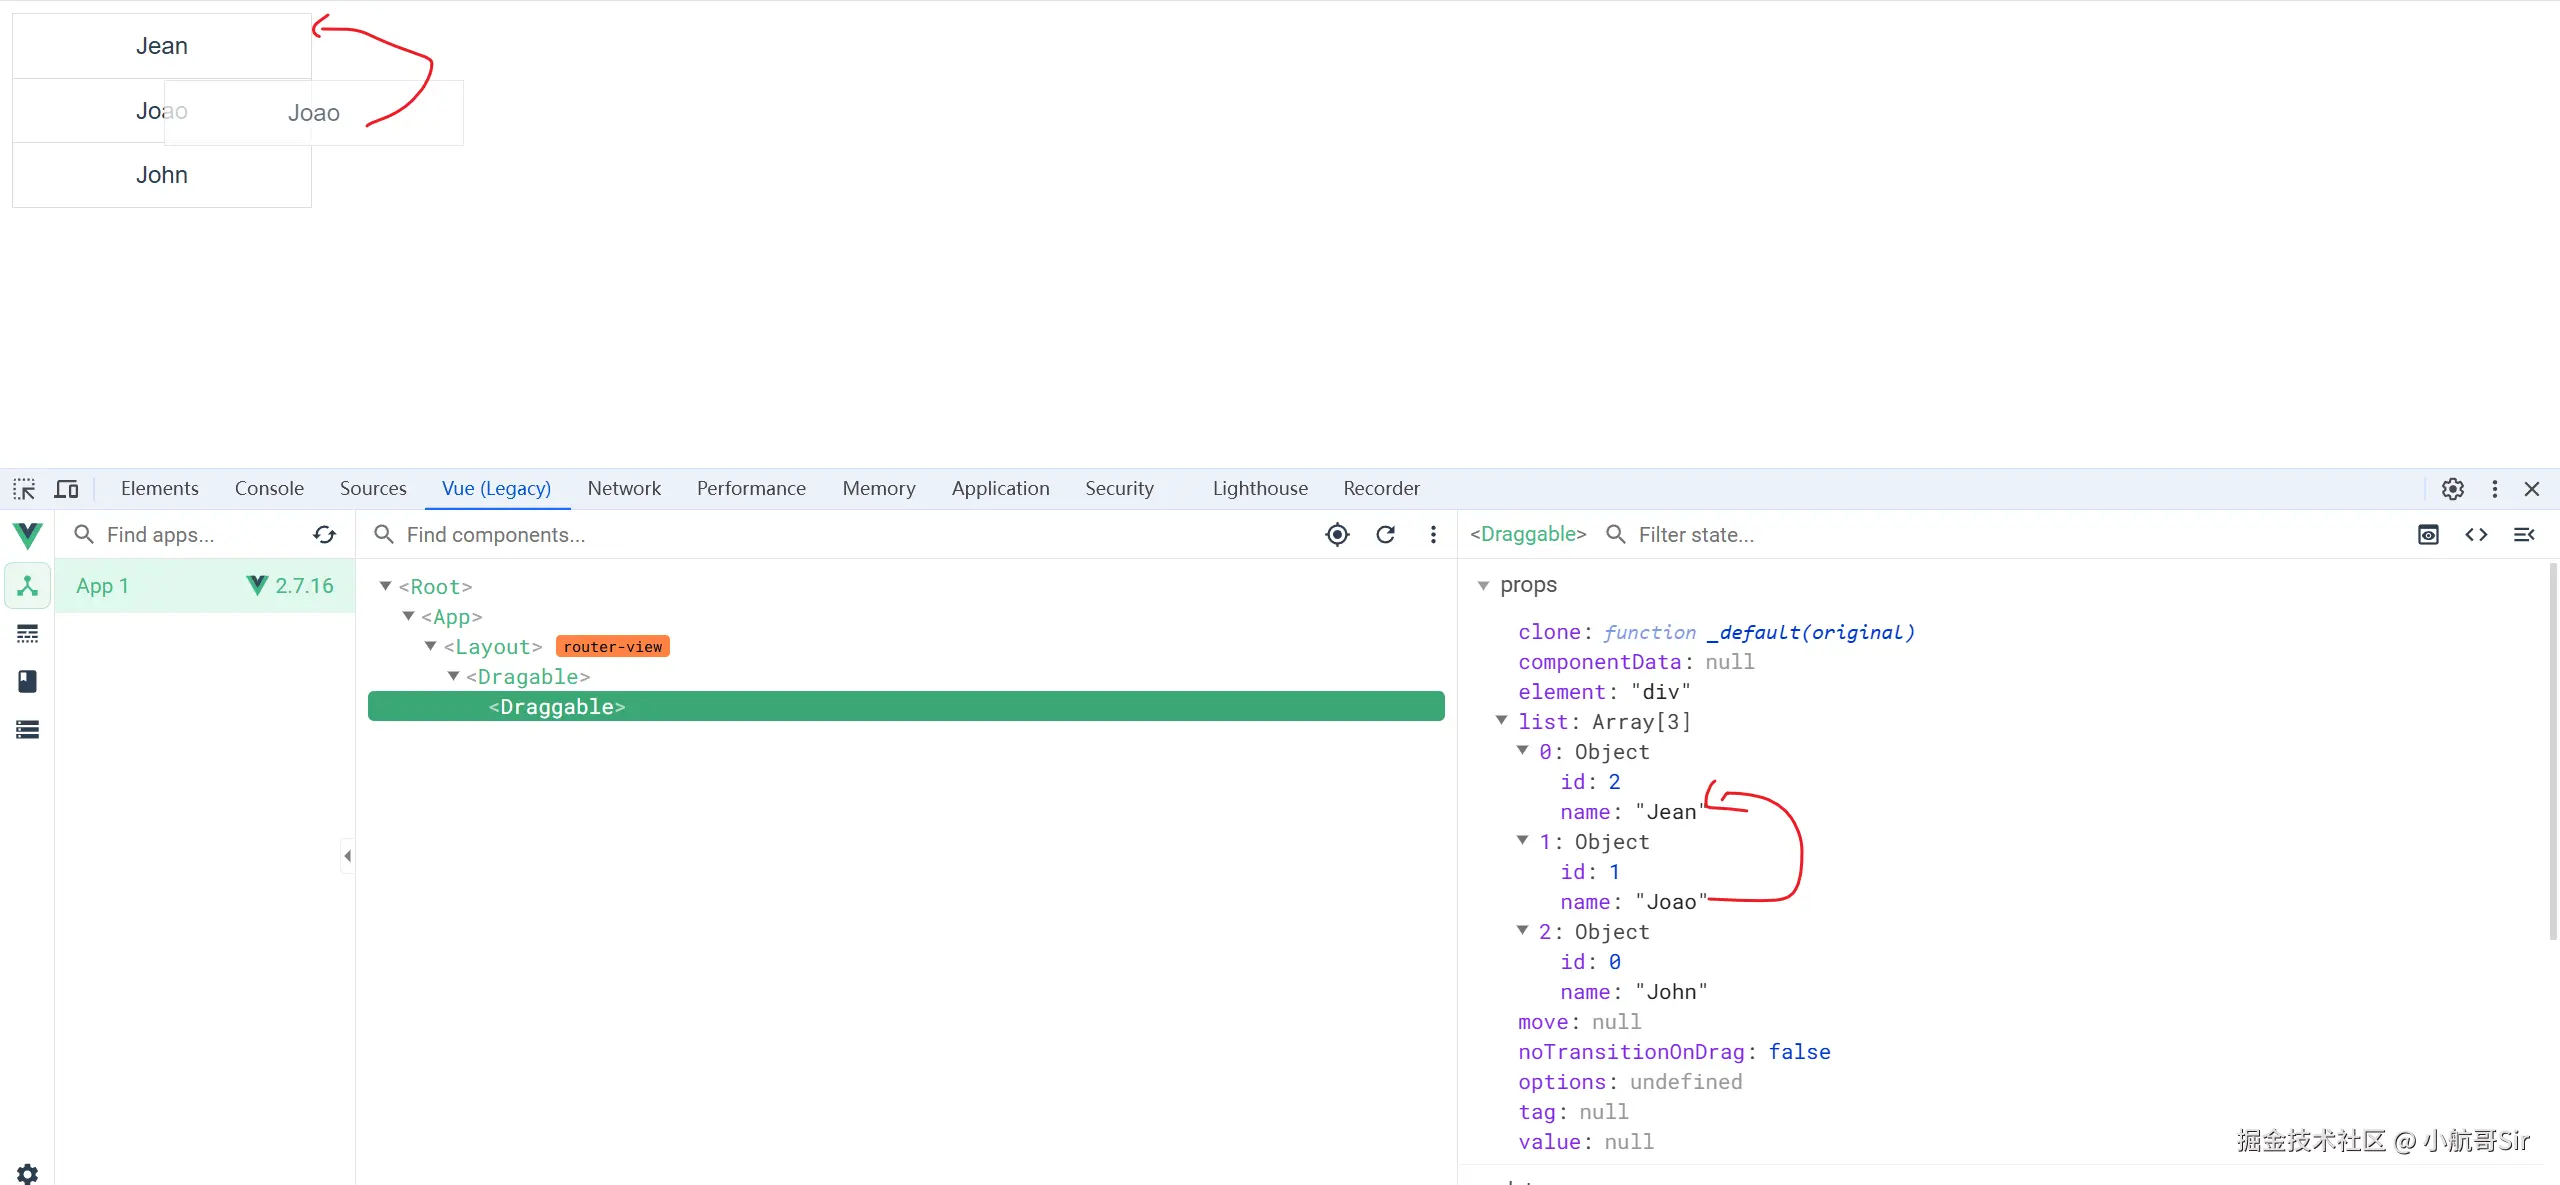Switch to the Console tab
This screenshot has height=1185, width=2560.
269,489
